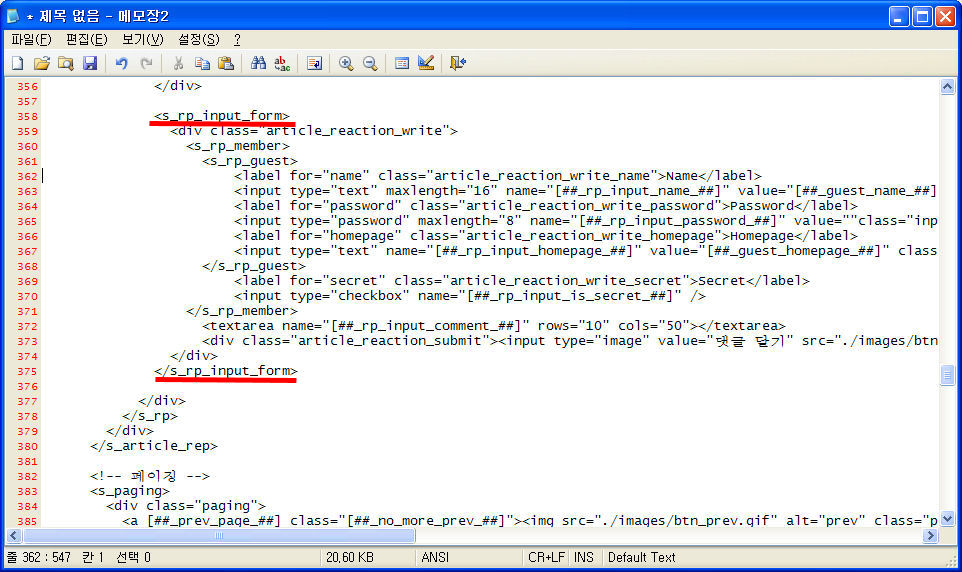Click the </s_rp_member> closing tag
962x572 pixels.
[242, 311]
